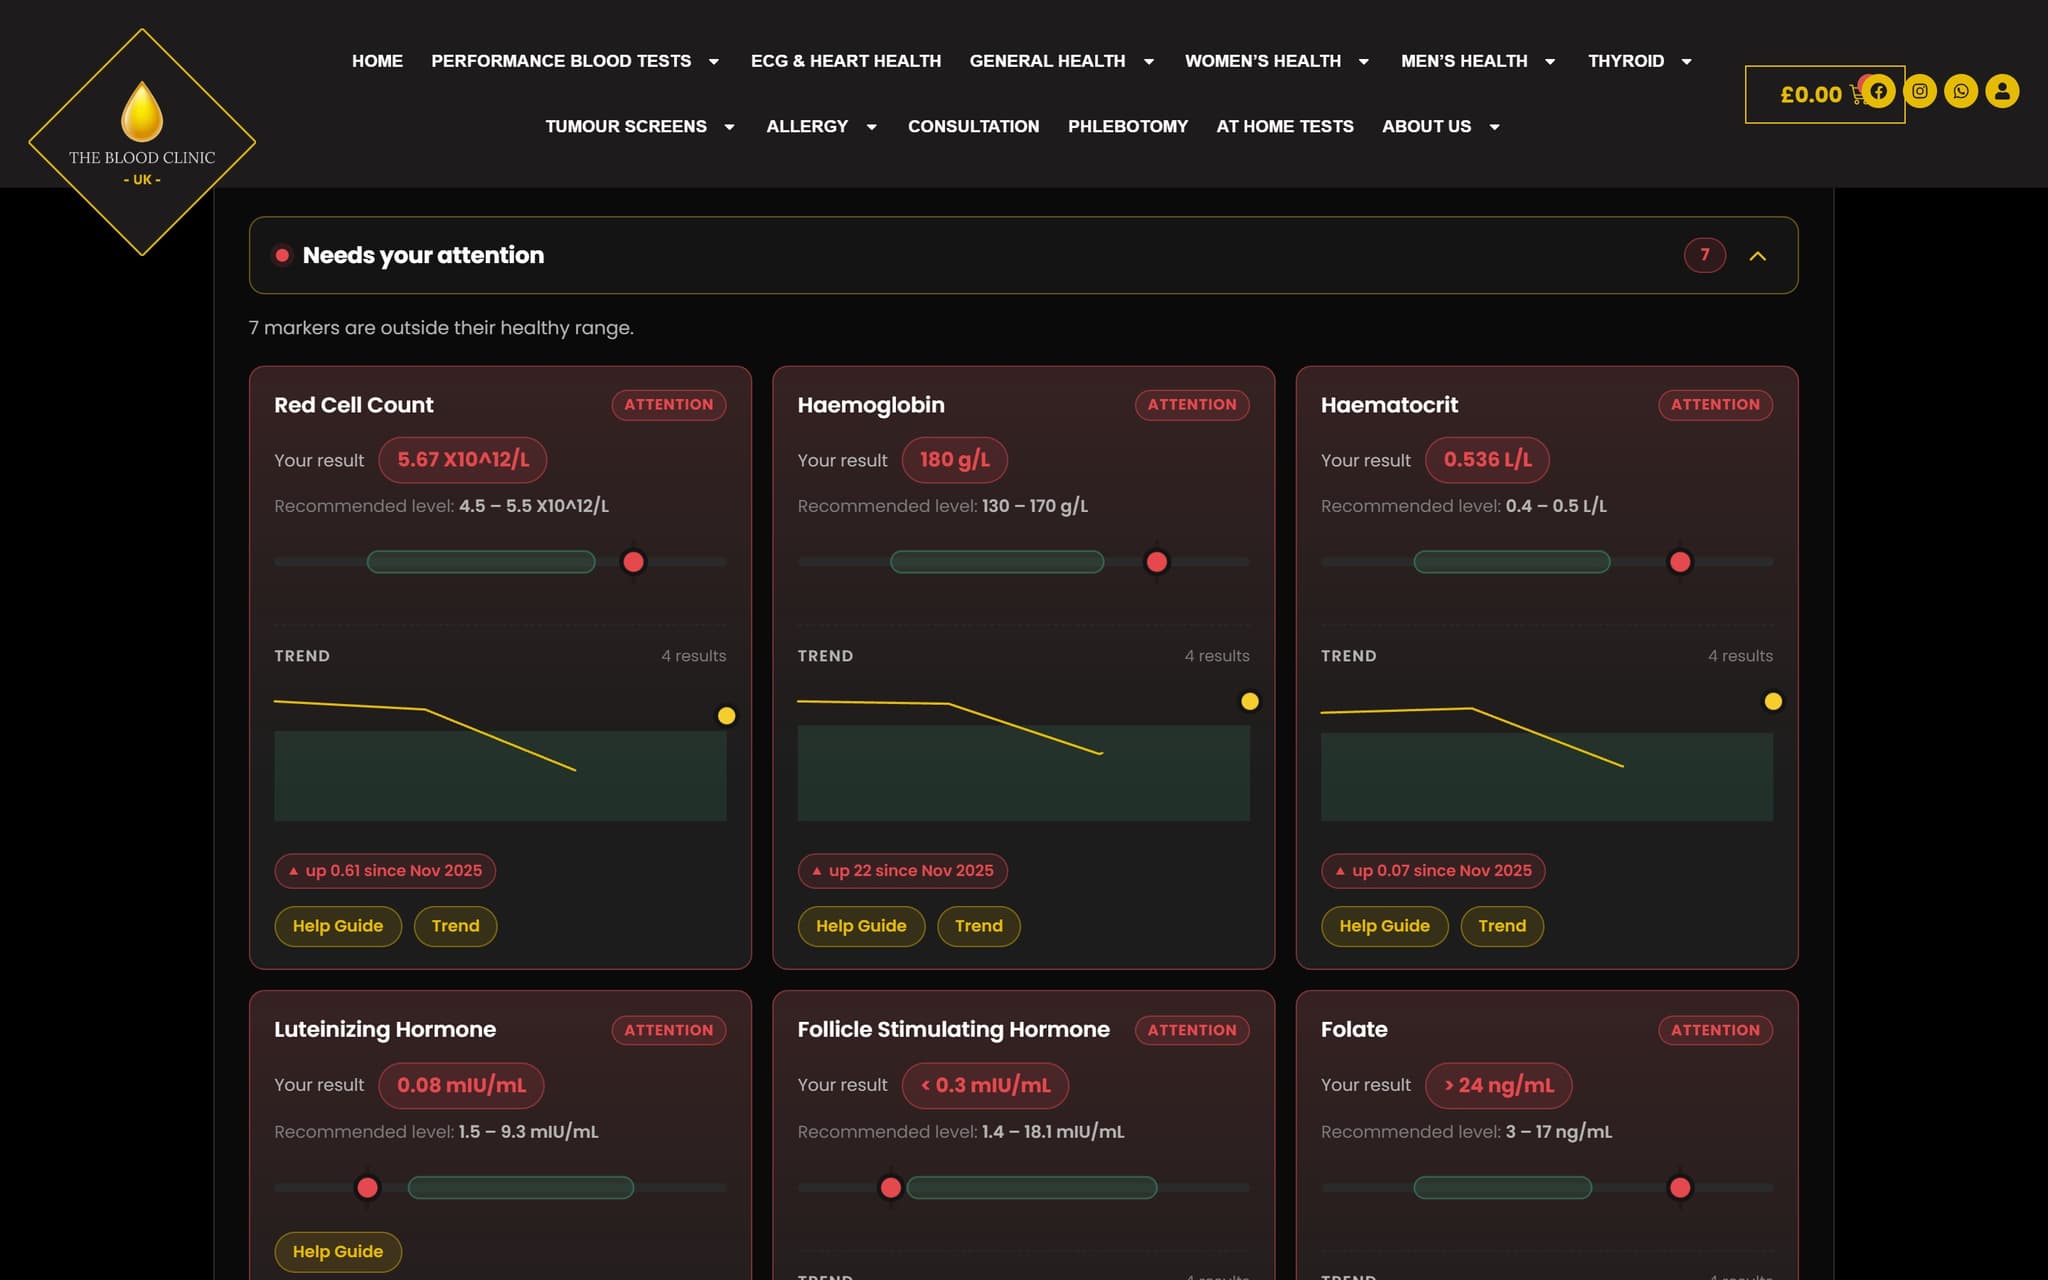
Task: Click '4 results' label in Haematocrit card
Action: click(1740, 656)
